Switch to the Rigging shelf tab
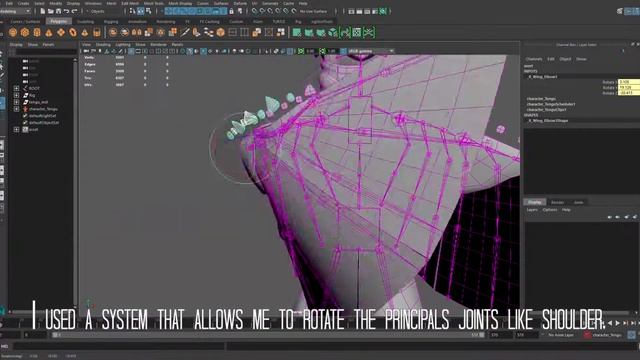This screenshot has width=640, height=360. tap(111, 22)
